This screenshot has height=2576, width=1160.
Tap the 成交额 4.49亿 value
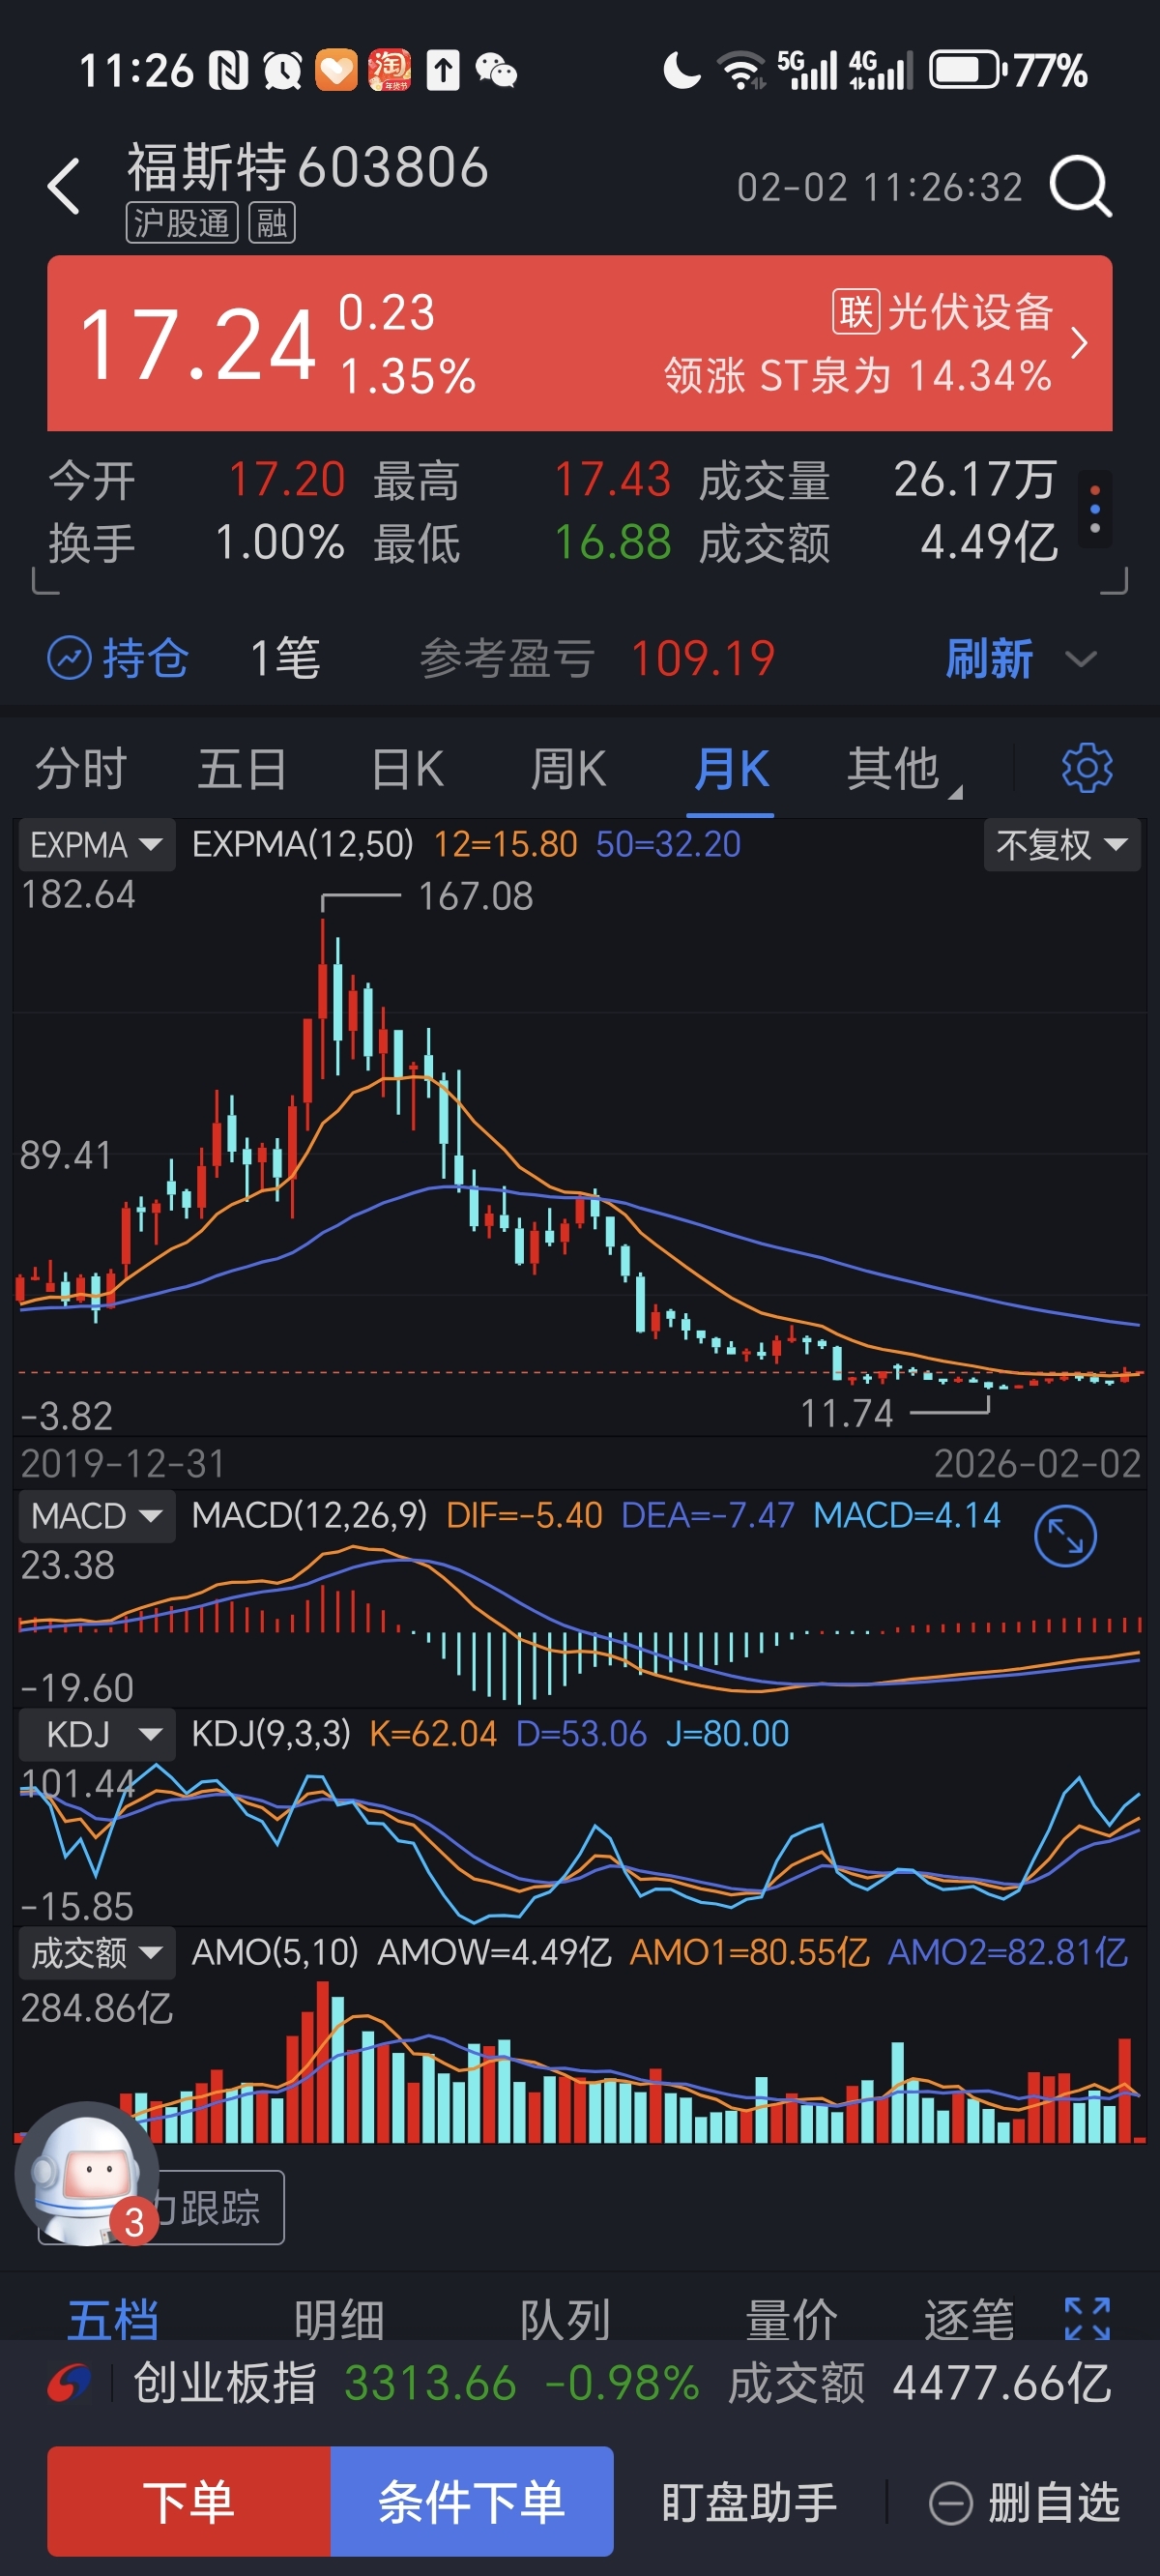tap(989, 542)
